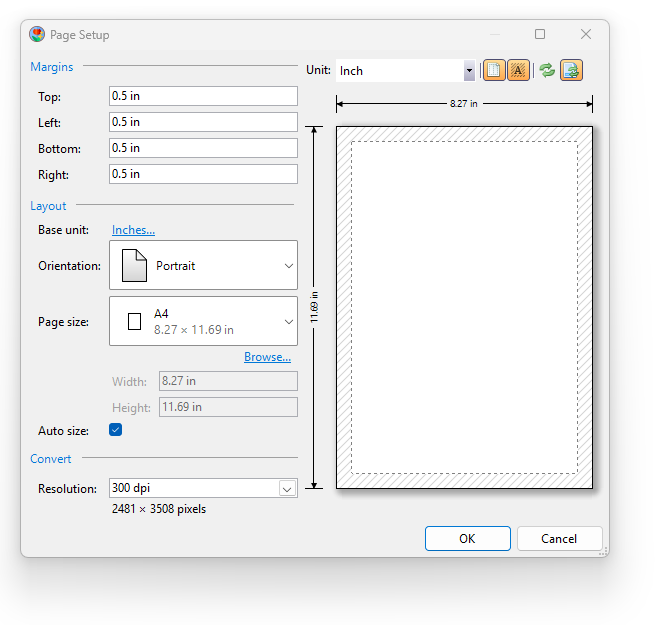Click the 8.27 in width dimension label

pos(464,104)
